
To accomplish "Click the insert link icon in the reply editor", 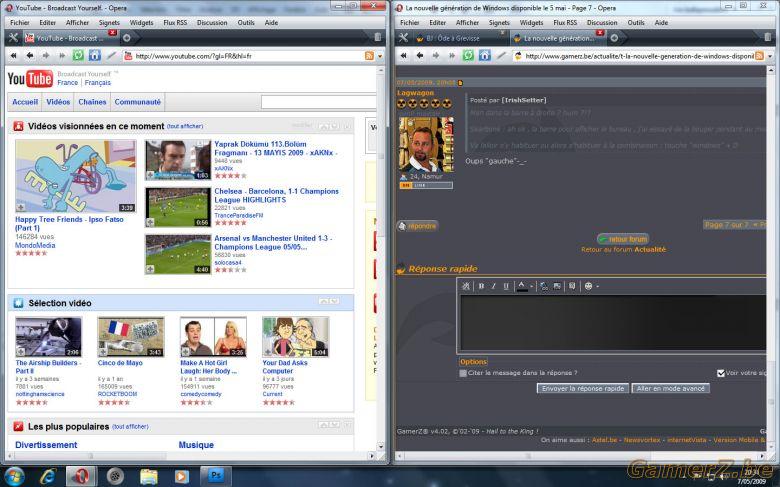I will pyautogui.click(x=544, y=286).
